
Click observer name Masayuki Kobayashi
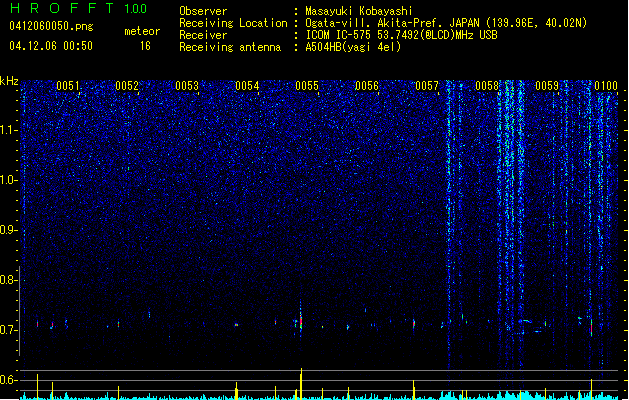click(x=359, y=11)
